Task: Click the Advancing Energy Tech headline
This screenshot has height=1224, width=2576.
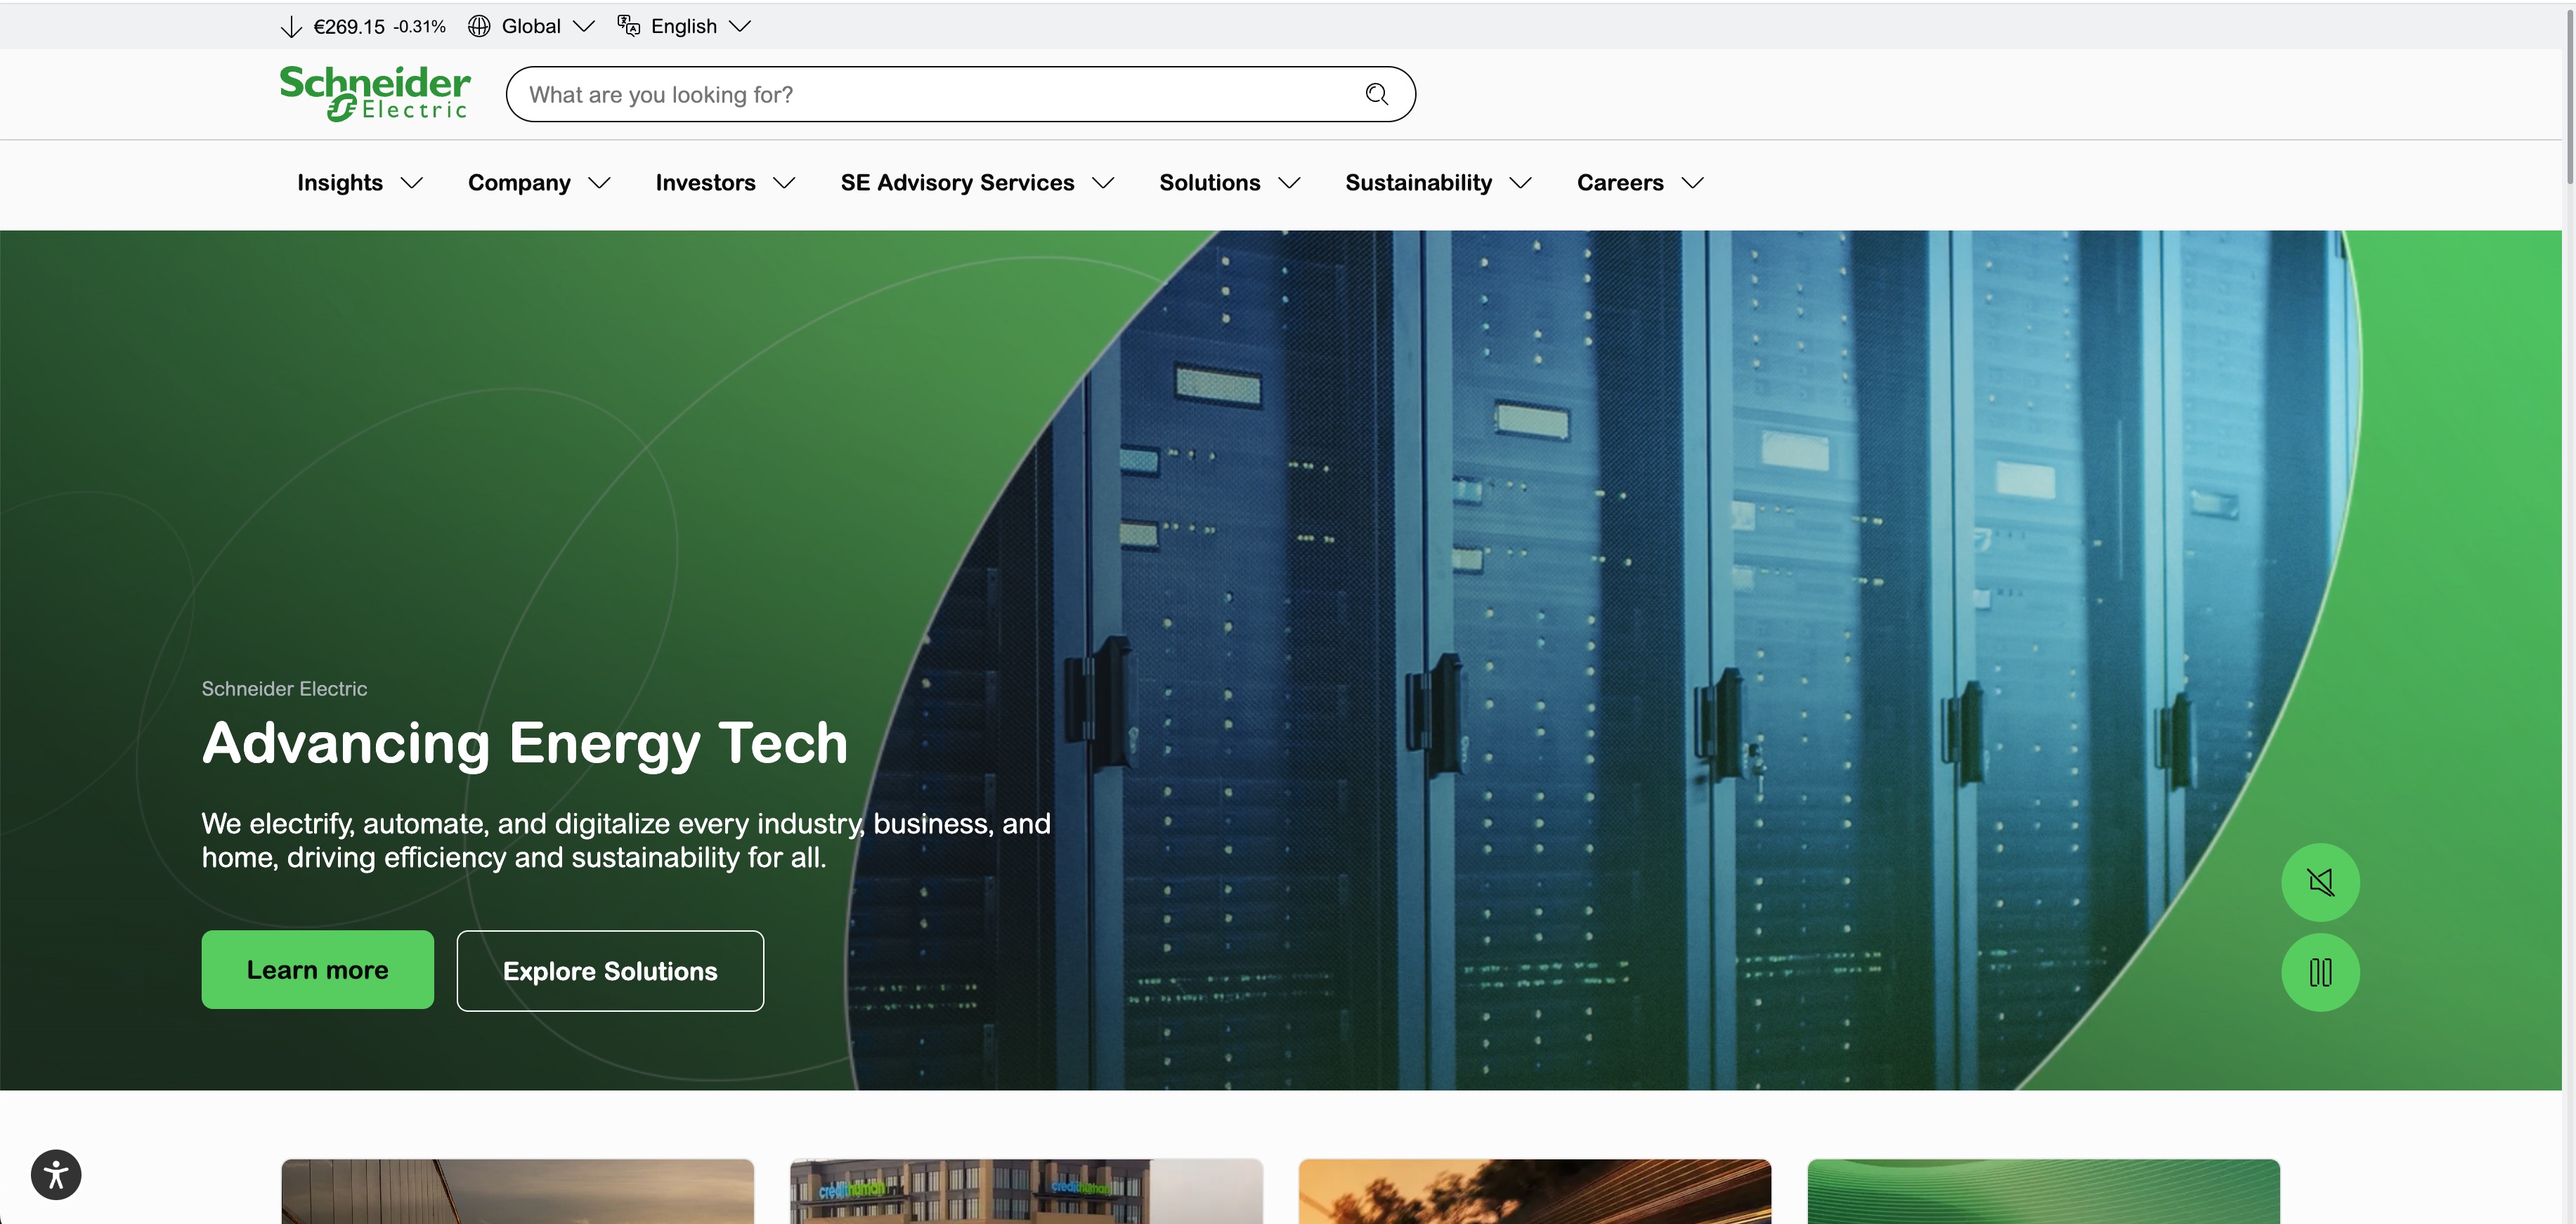Action: (525, 744)
